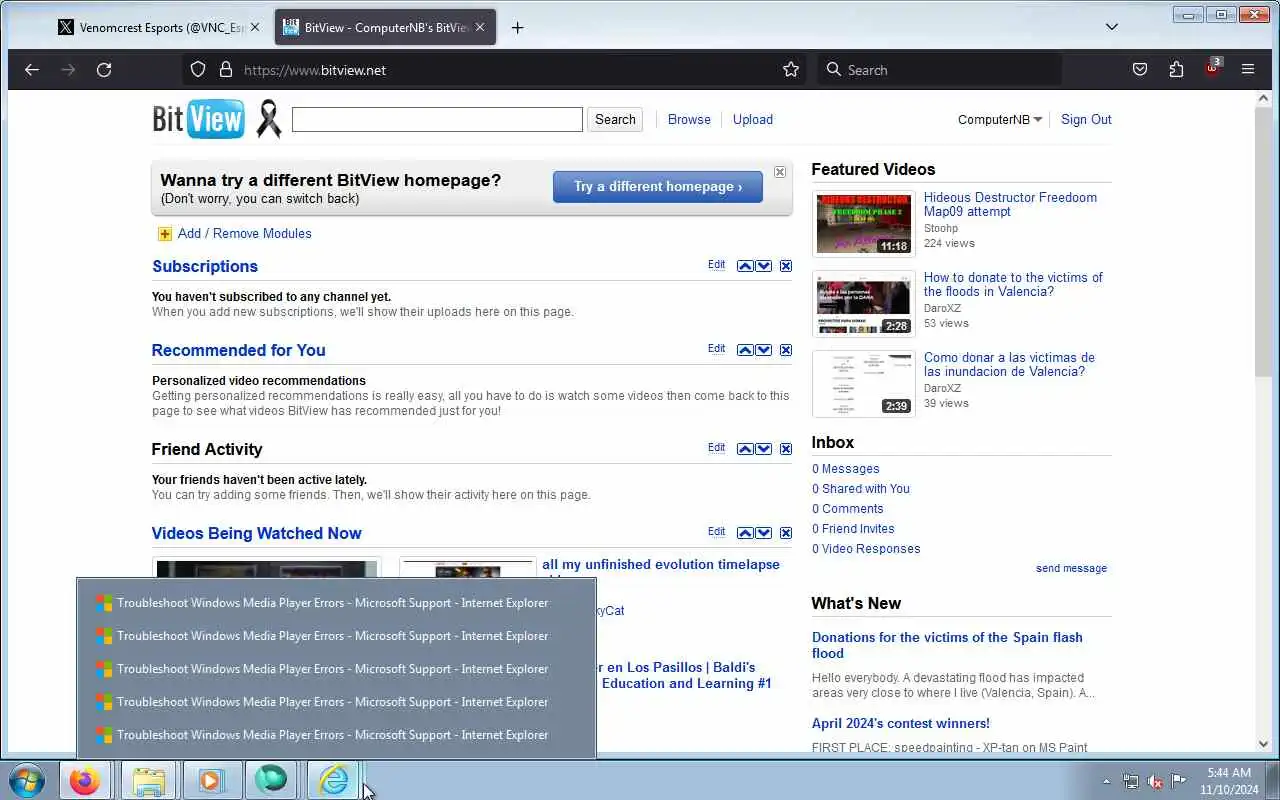
Task: Click the muted volume tray icon
Action: pos(1154,781)
